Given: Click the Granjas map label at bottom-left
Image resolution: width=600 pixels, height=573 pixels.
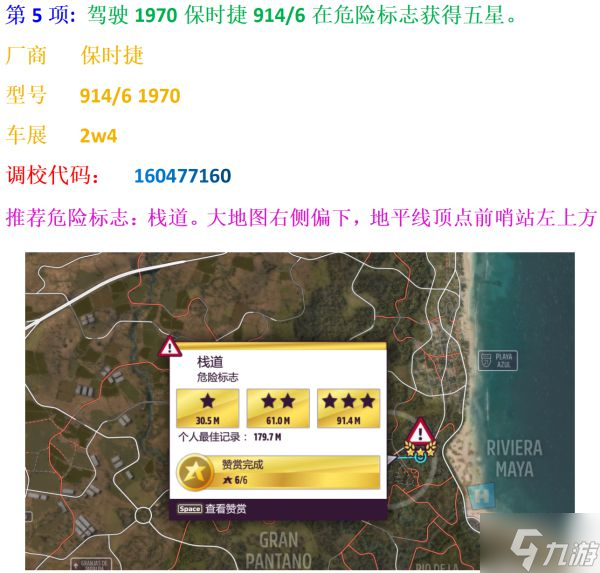Looking at the screenshot, I should tap(92, 564).
